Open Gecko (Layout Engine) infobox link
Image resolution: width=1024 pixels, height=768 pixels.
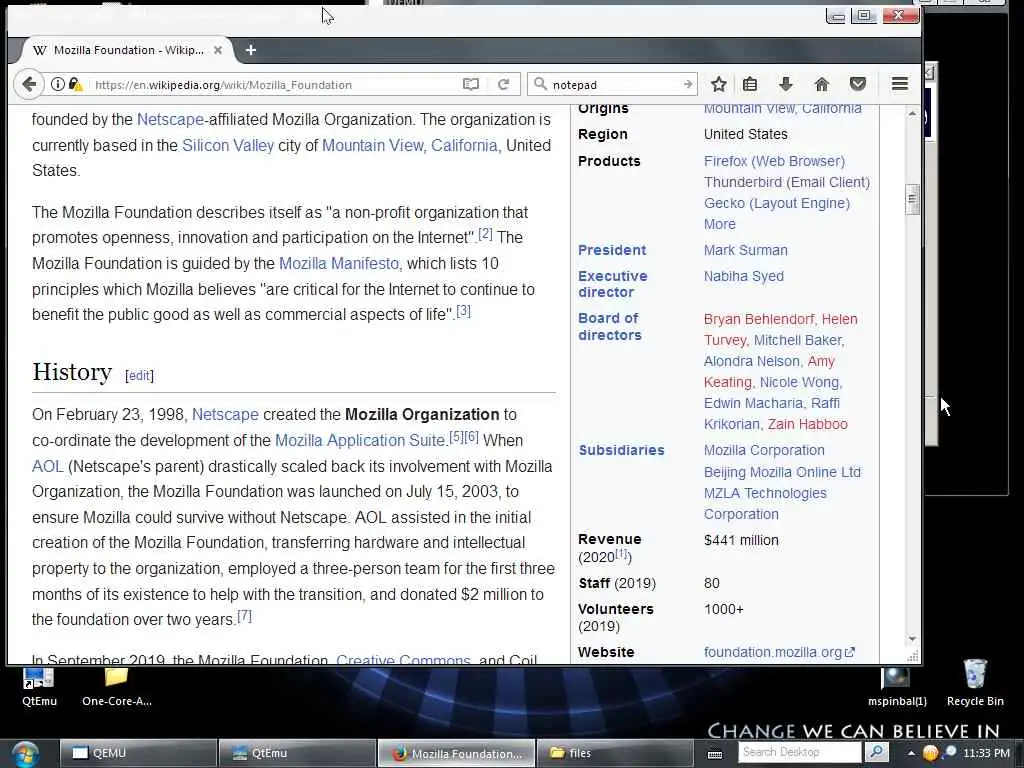click(776, 203)
